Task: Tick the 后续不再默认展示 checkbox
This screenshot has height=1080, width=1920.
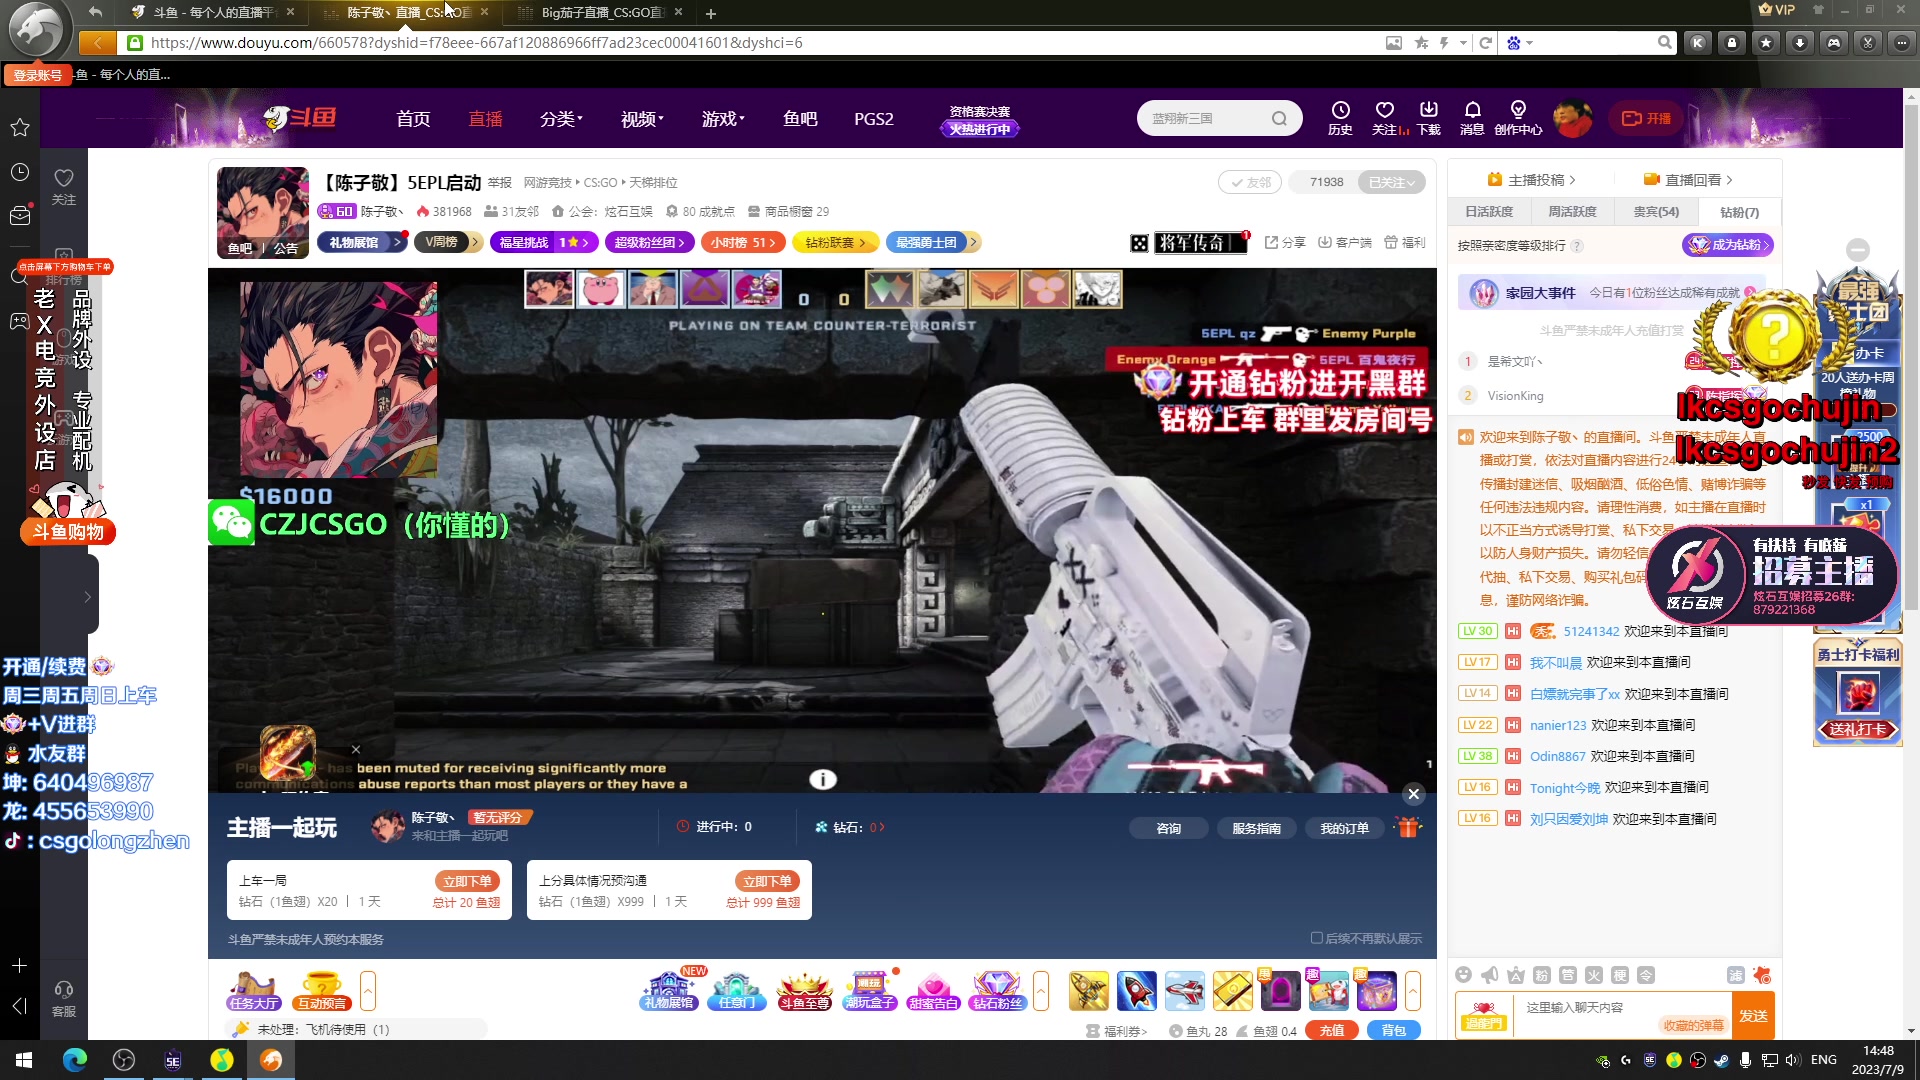Action: pos(1317,938)
